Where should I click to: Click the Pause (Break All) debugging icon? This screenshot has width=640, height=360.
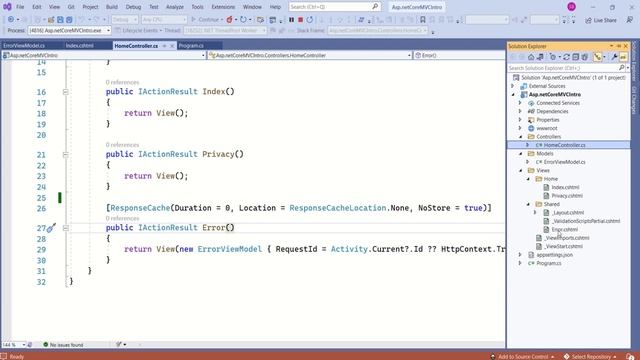[x=291, y=20]
